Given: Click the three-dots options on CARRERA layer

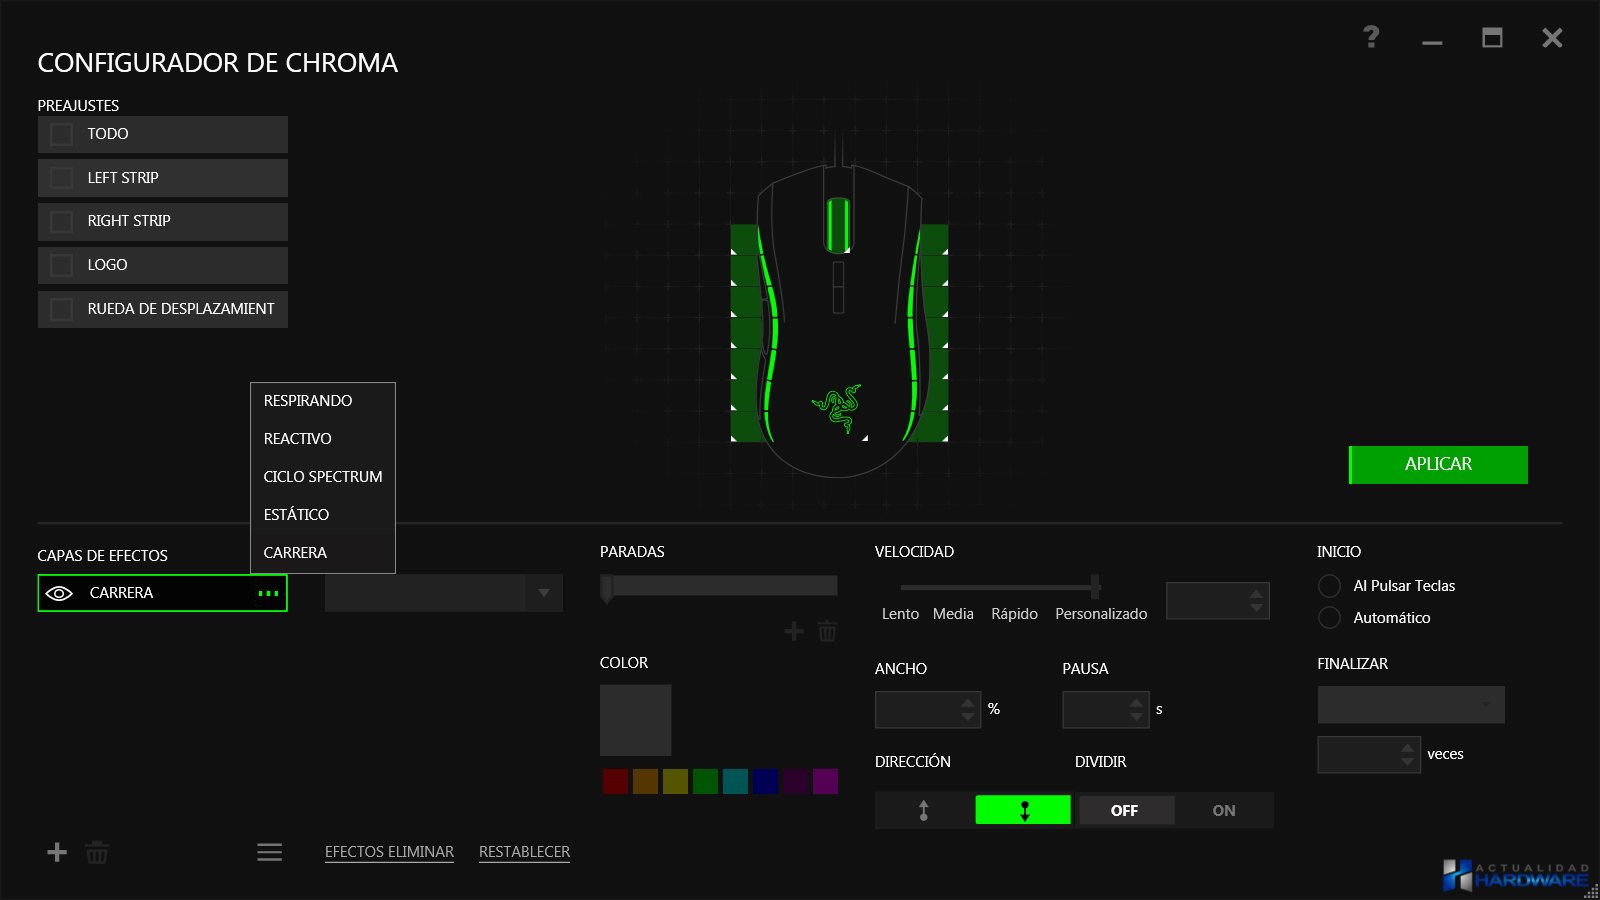Looking at the screenshot, I should coord(268,593).
